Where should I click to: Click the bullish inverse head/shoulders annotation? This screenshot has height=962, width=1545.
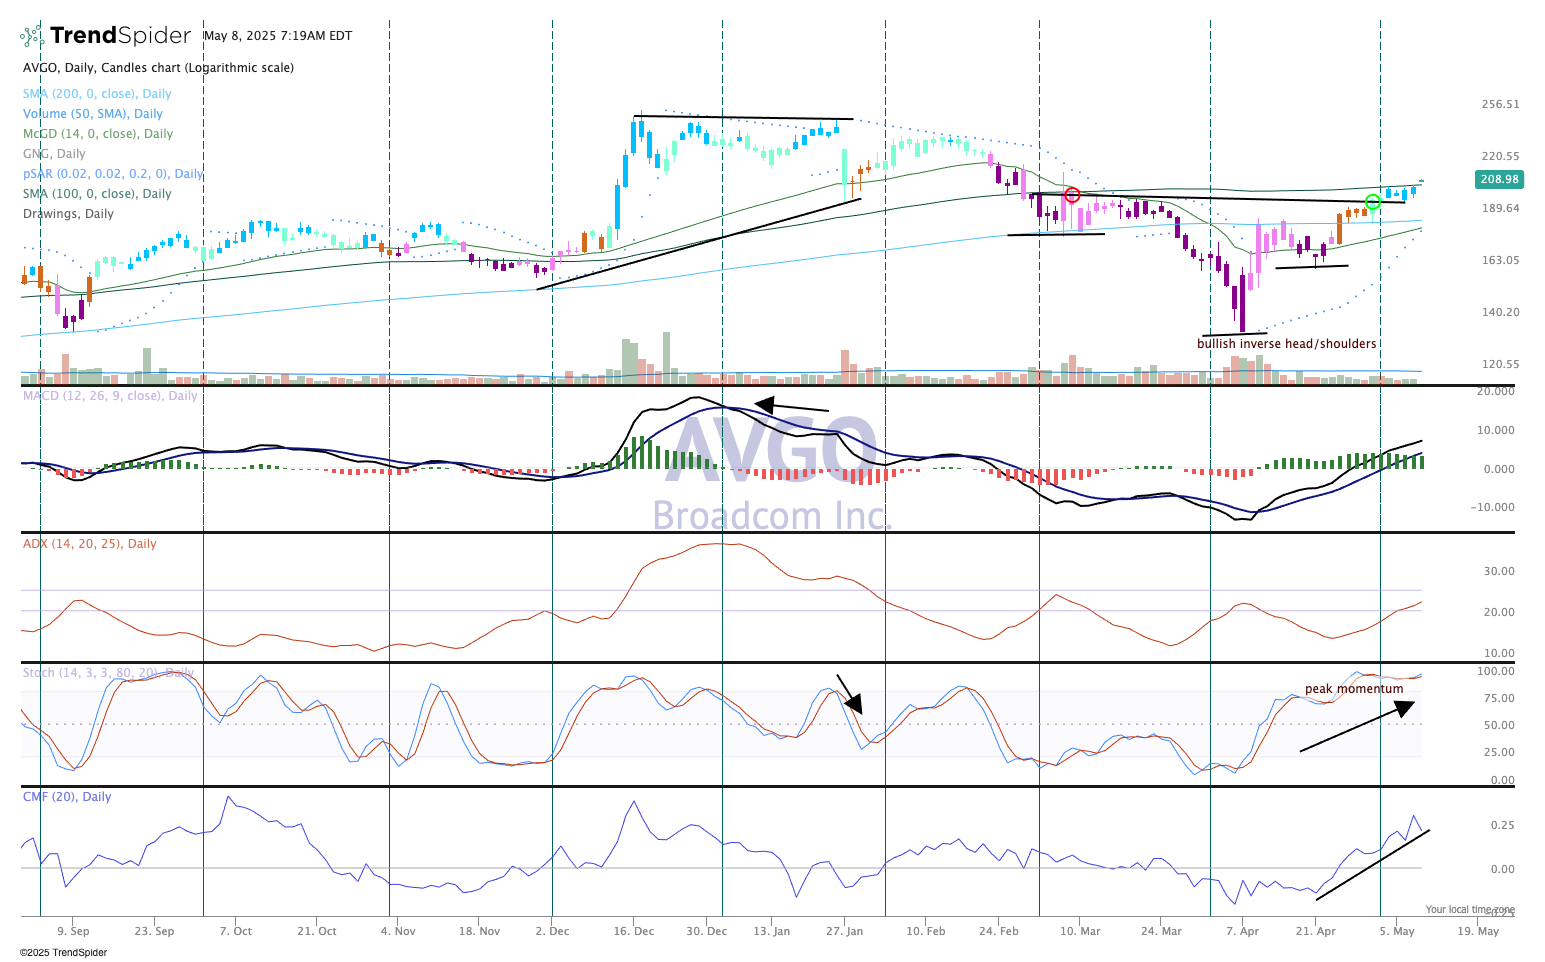coord(1286,344)
